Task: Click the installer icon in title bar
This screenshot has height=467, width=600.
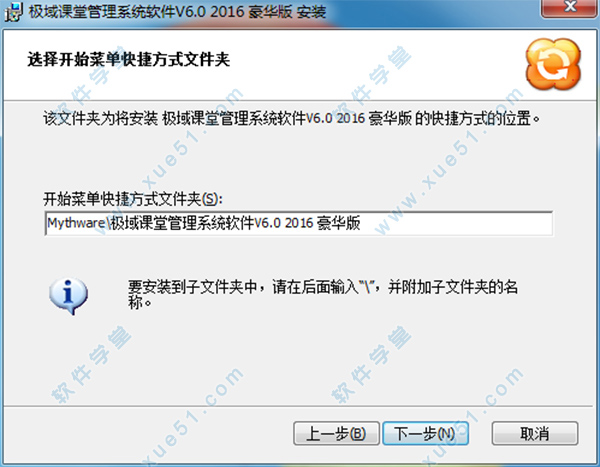Action: click(13, 11)
